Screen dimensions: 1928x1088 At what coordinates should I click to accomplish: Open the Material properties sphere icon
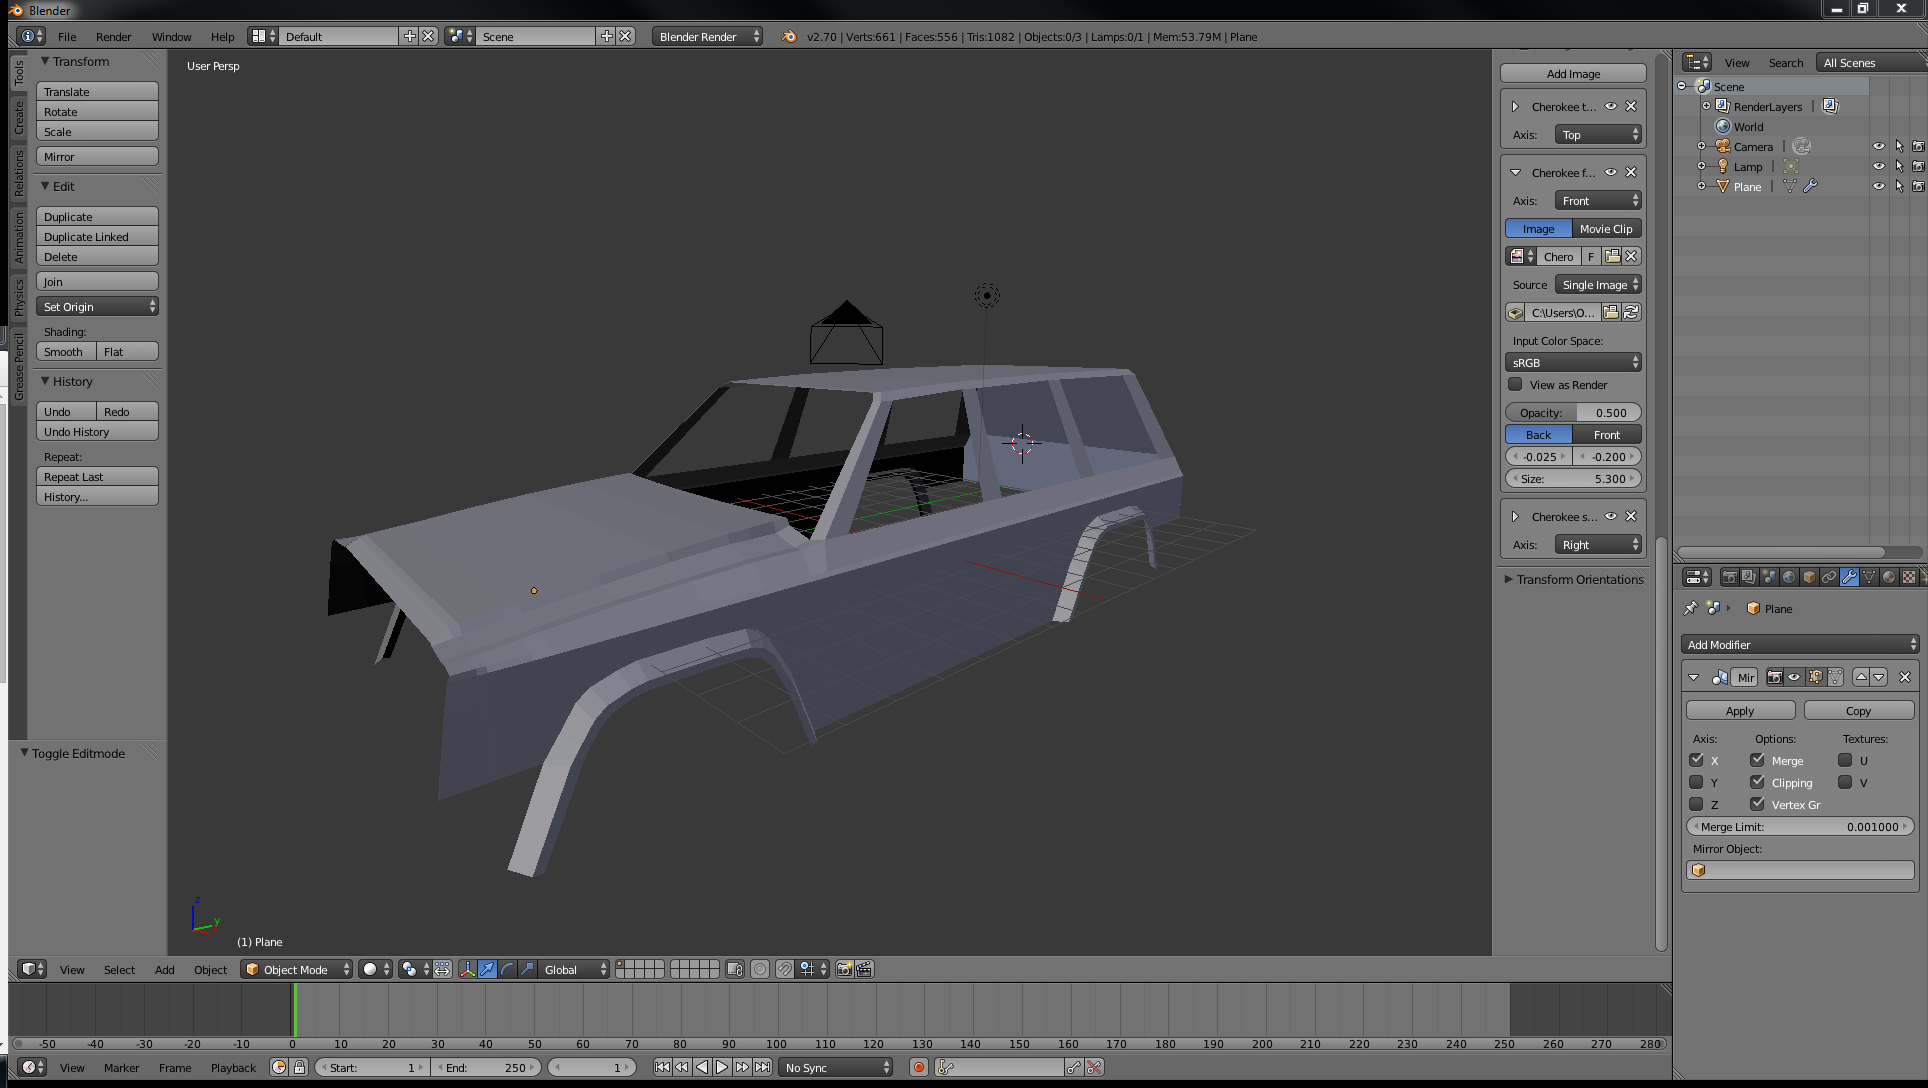pyautogui.click(x=1889, y=577)
